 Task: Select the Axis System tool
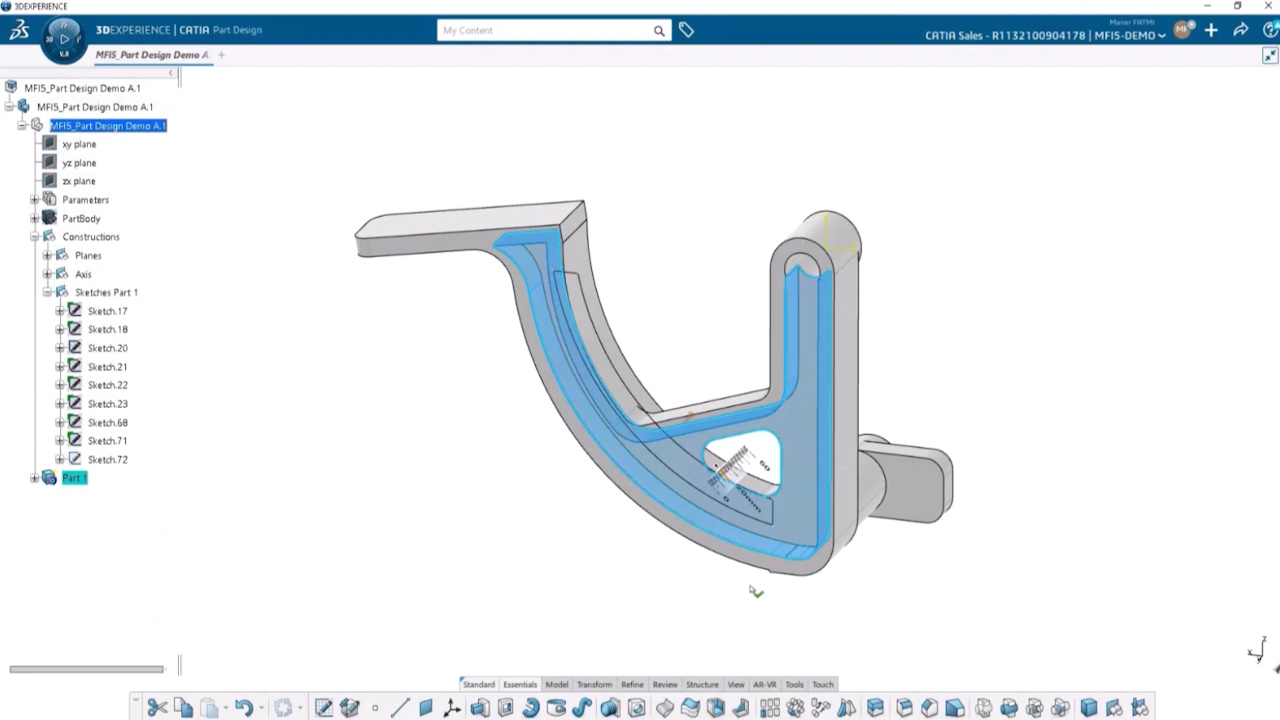(x=451, y=707)
